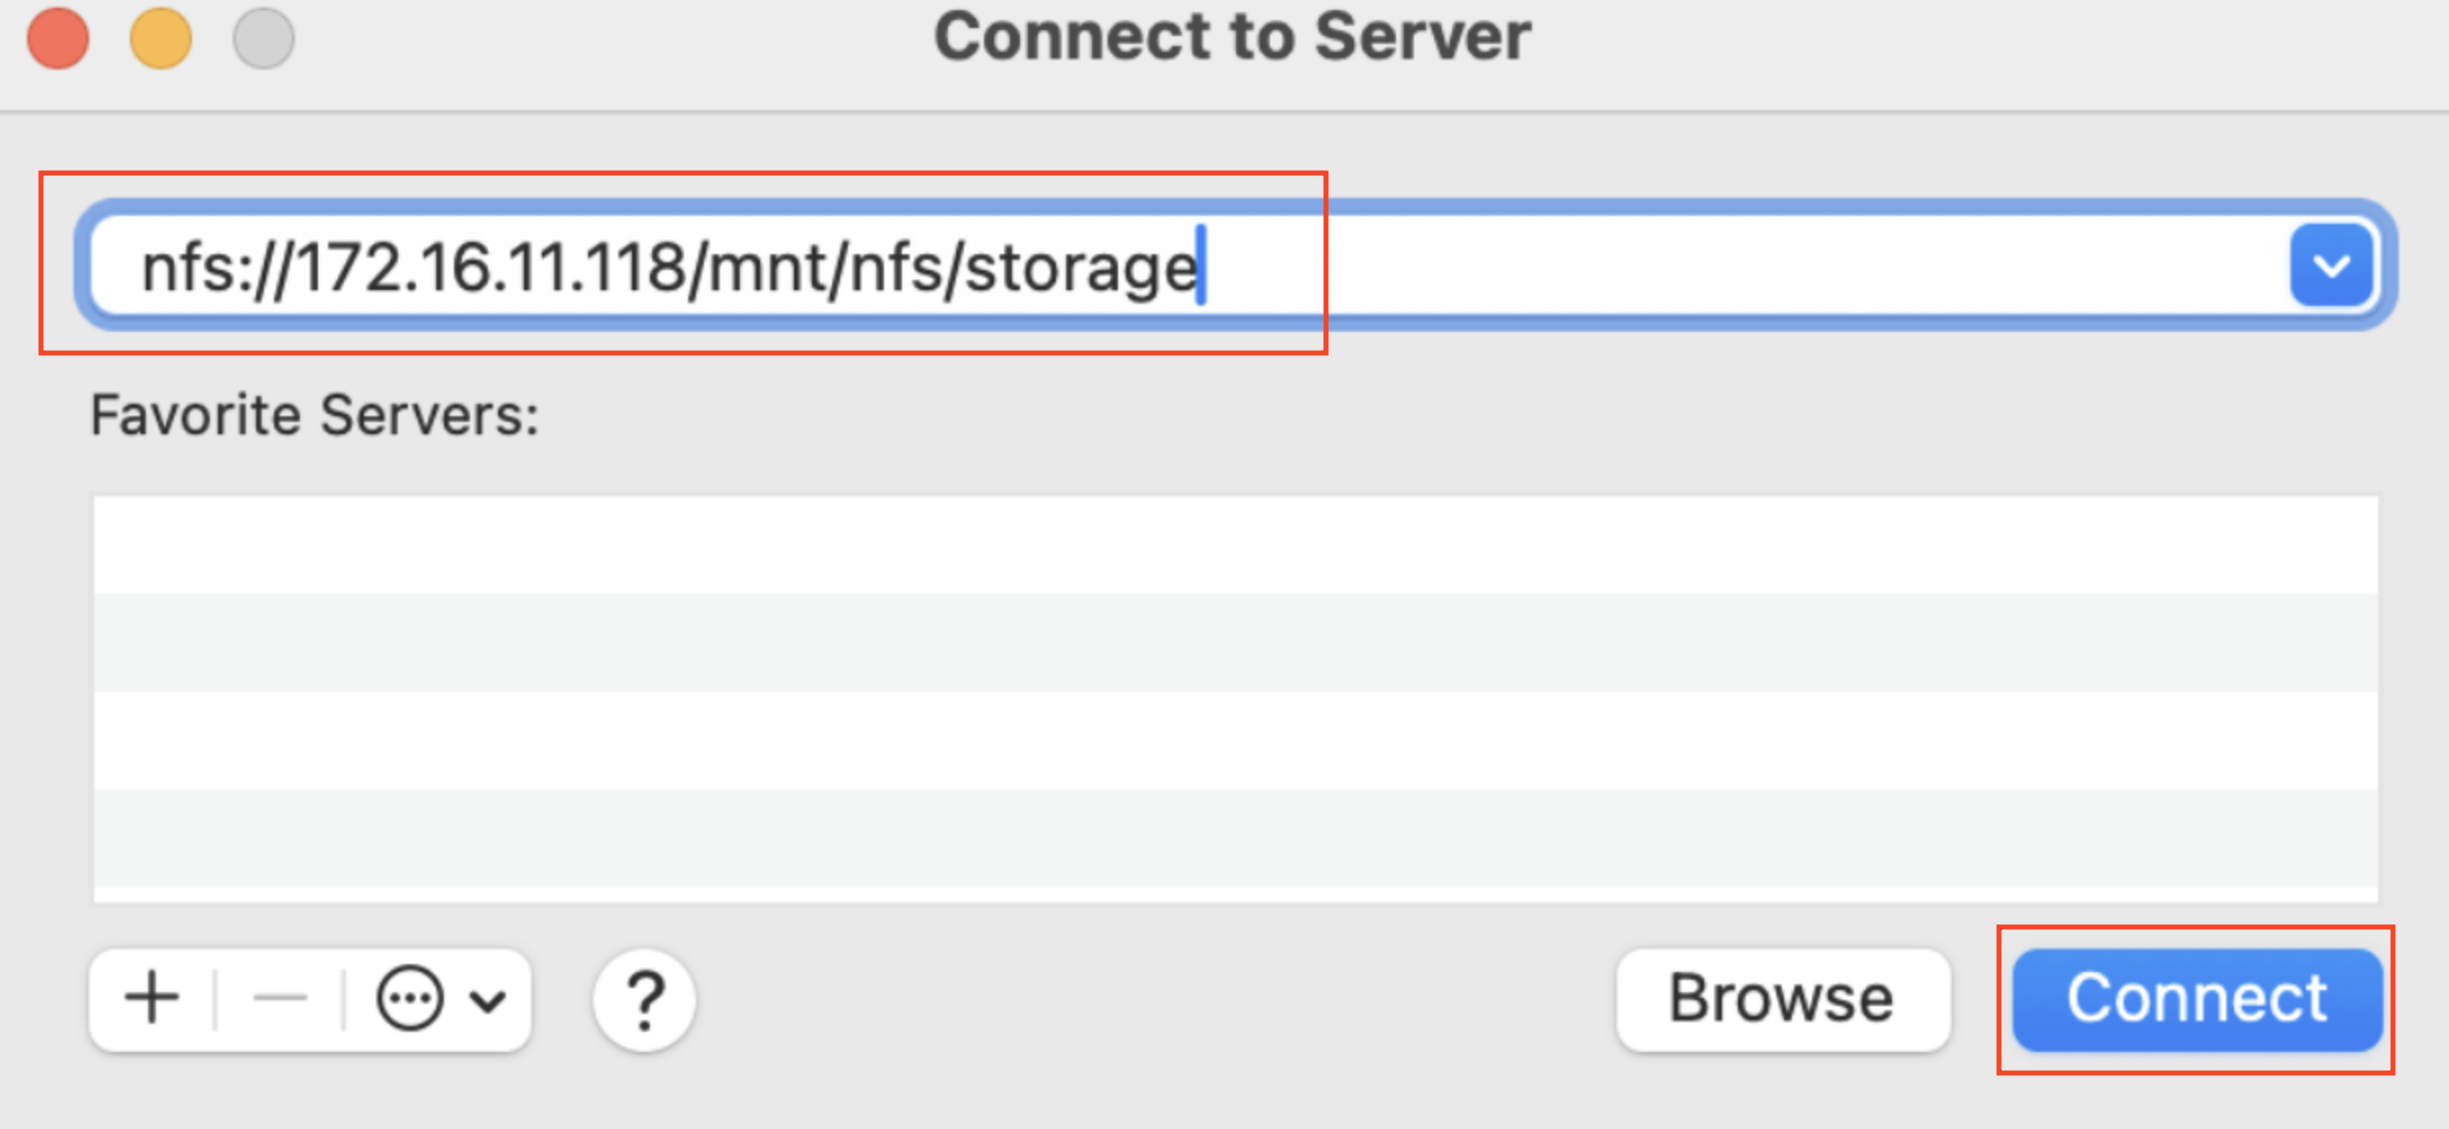Click the word storage in the address

coord(1082,268)
